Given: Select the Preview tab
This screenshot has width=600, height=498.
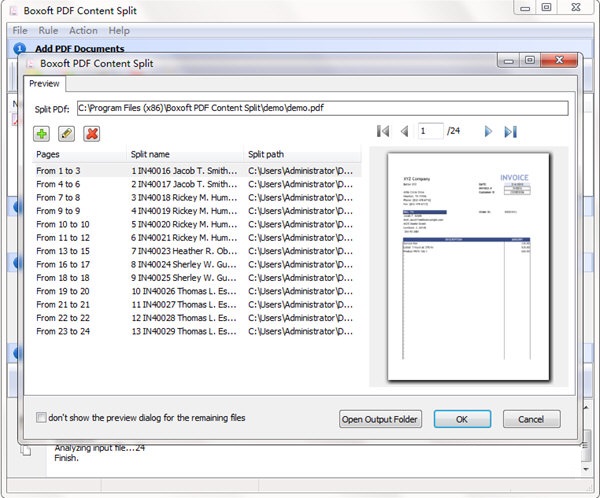Looking at the screenshot, I should (x=44, y=84).
